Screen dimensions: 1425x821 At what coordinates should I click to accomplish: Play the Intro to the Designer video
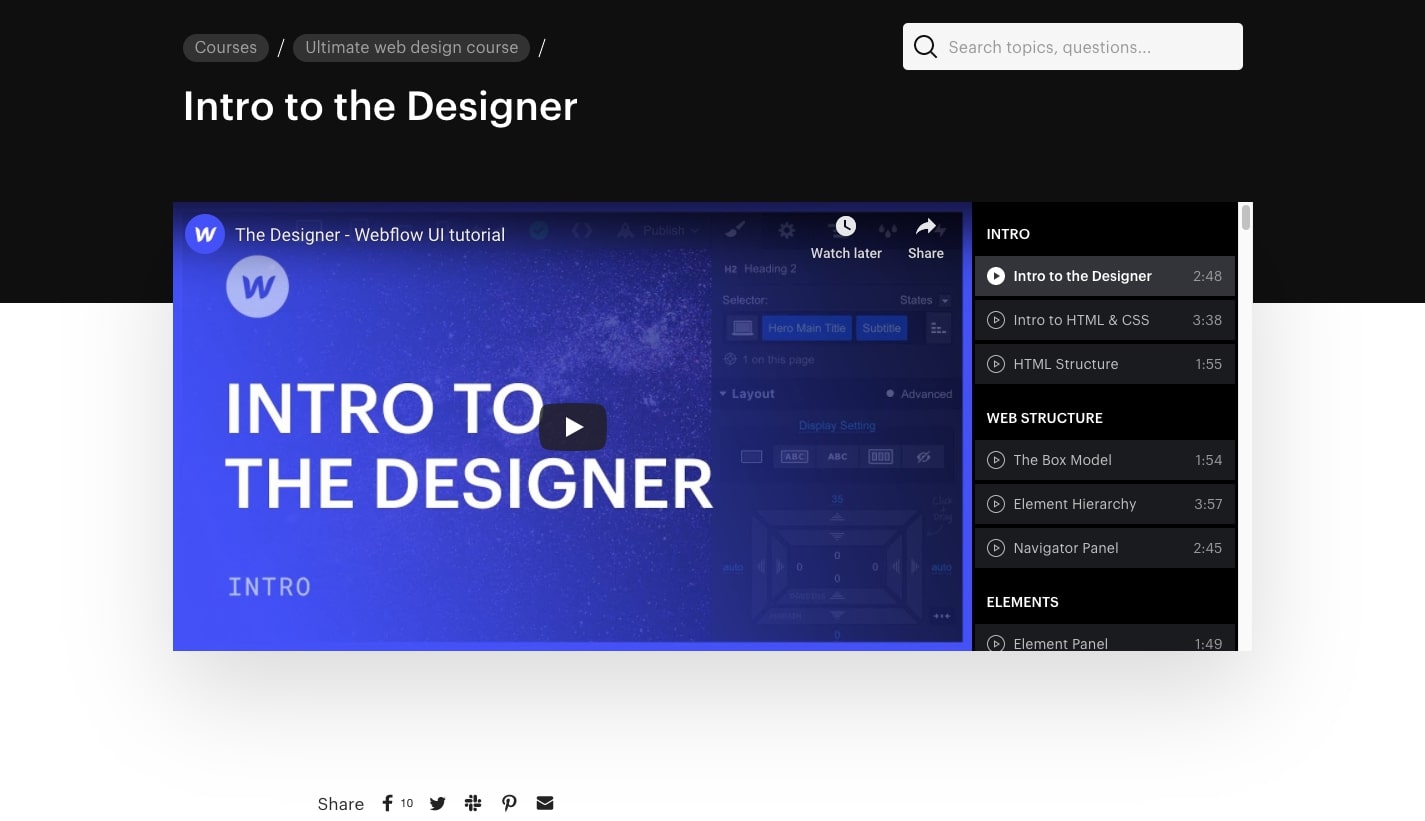pyautogui.click(x=572, y=427)
